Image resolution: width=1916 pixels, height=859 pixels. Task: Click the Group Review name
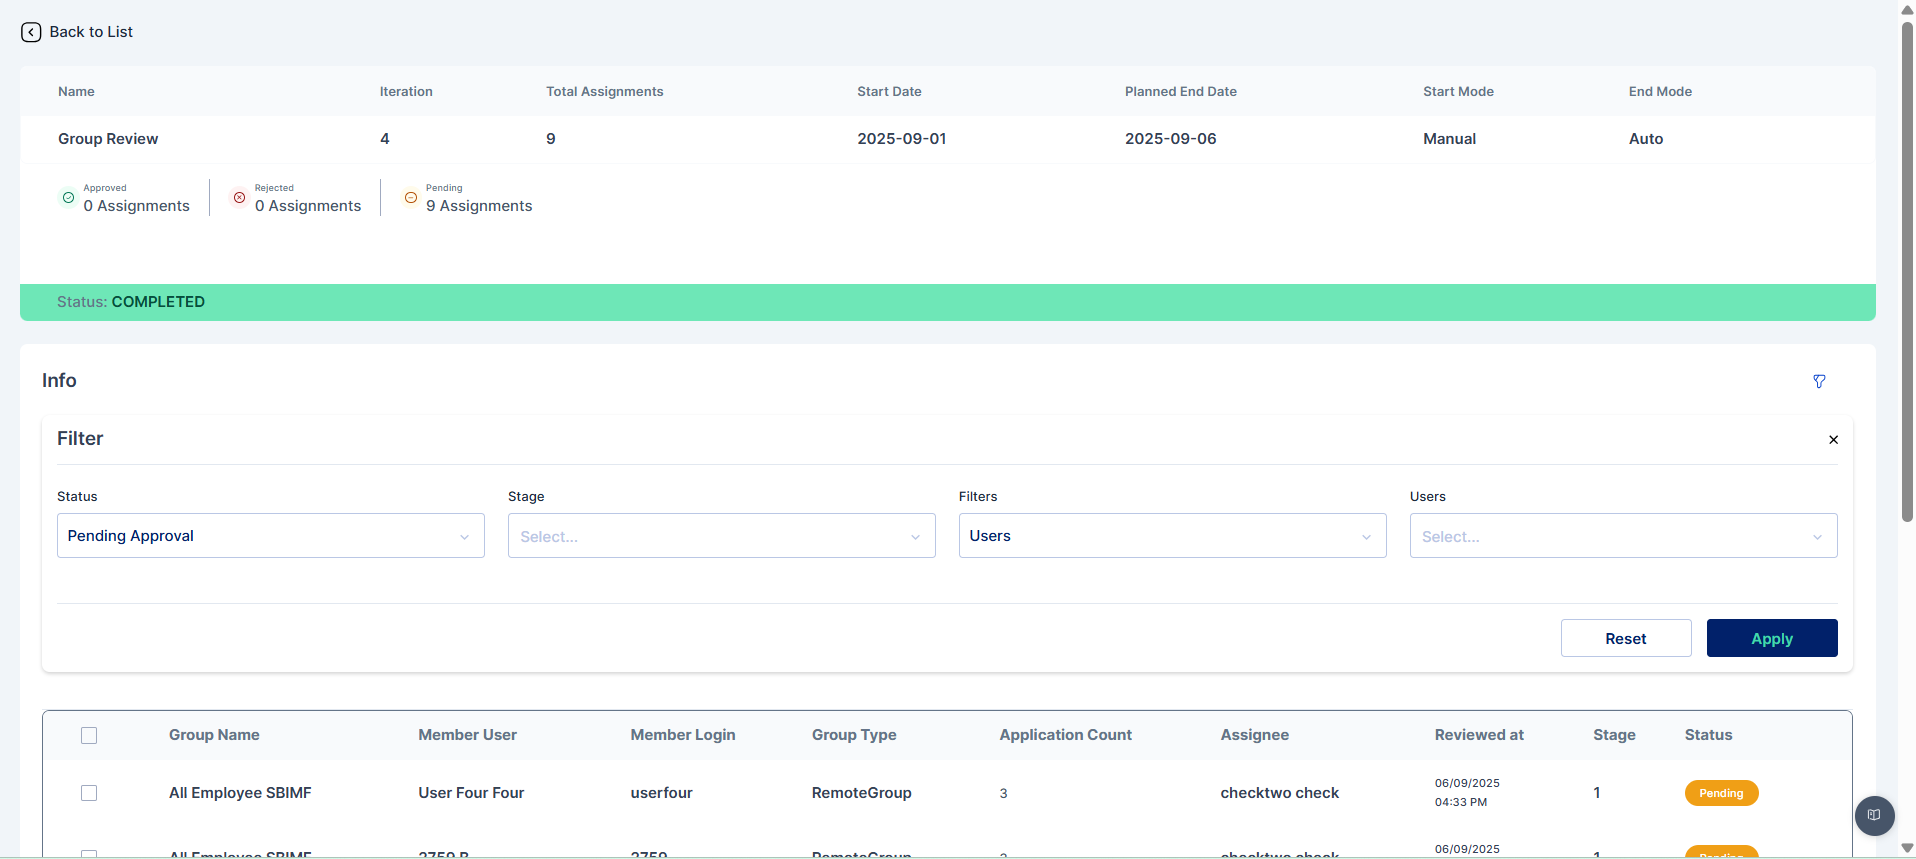pos(108,139)
